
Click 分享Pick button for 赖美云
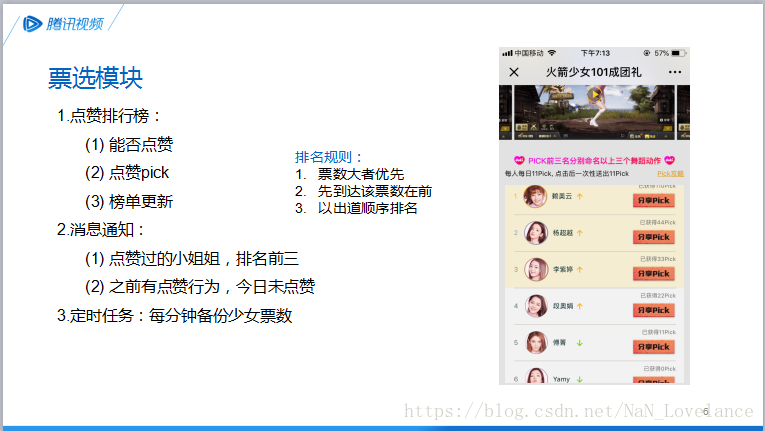654,200
